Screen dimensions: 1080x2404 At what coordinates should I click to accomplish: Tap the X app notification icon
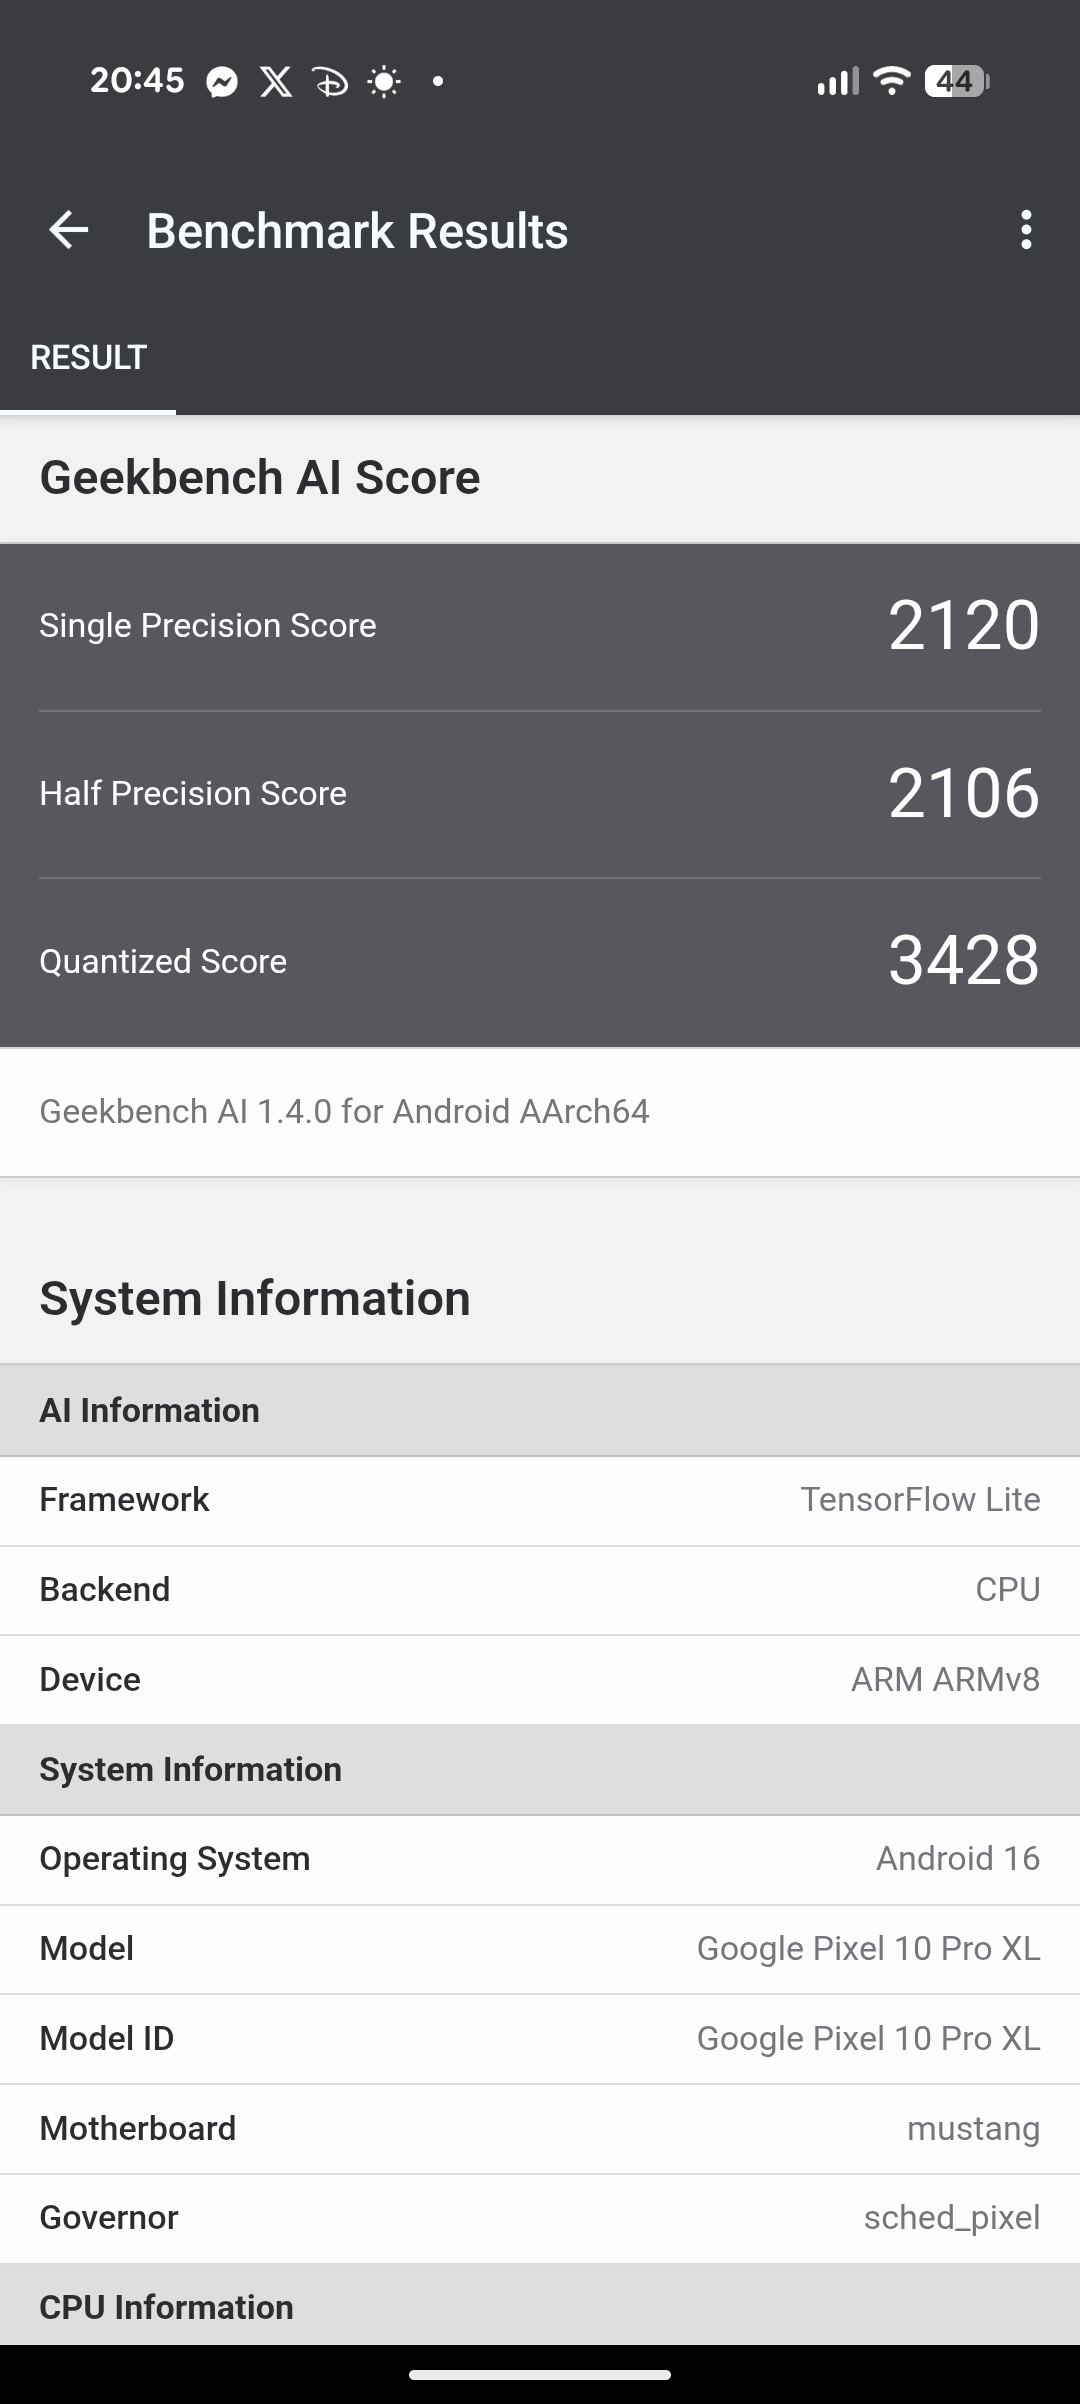click(276, 81)
